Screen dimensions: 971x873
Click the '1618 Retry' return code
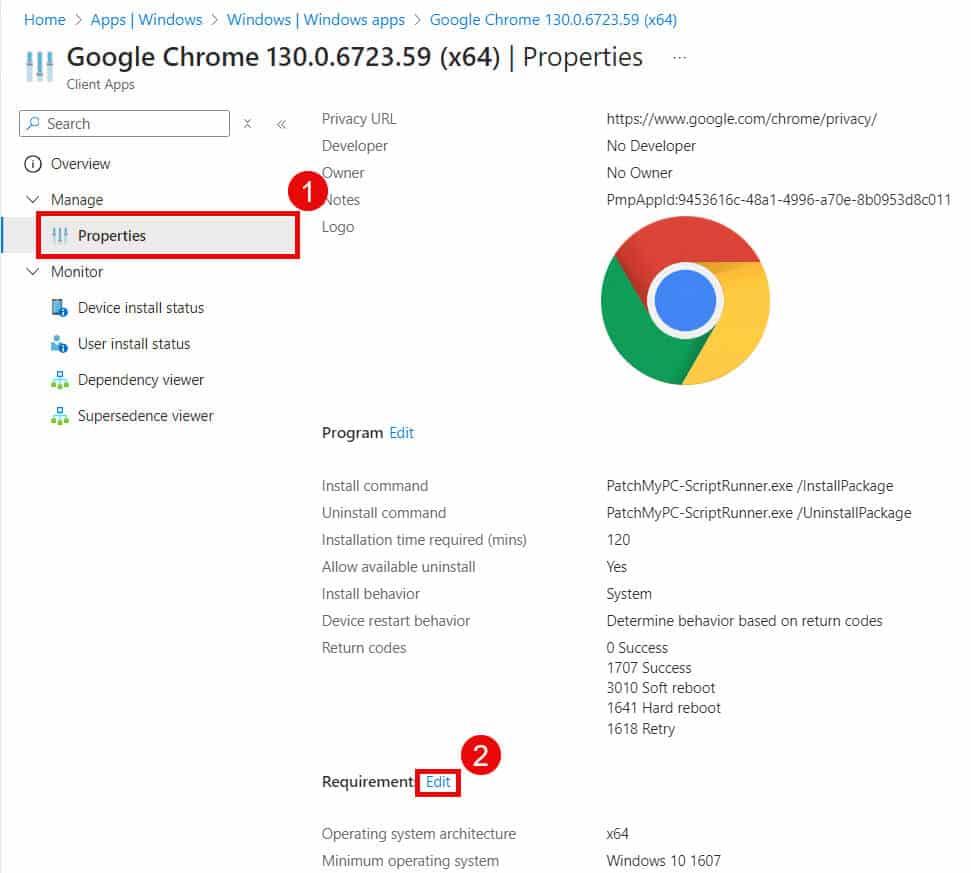coord(640,729)
